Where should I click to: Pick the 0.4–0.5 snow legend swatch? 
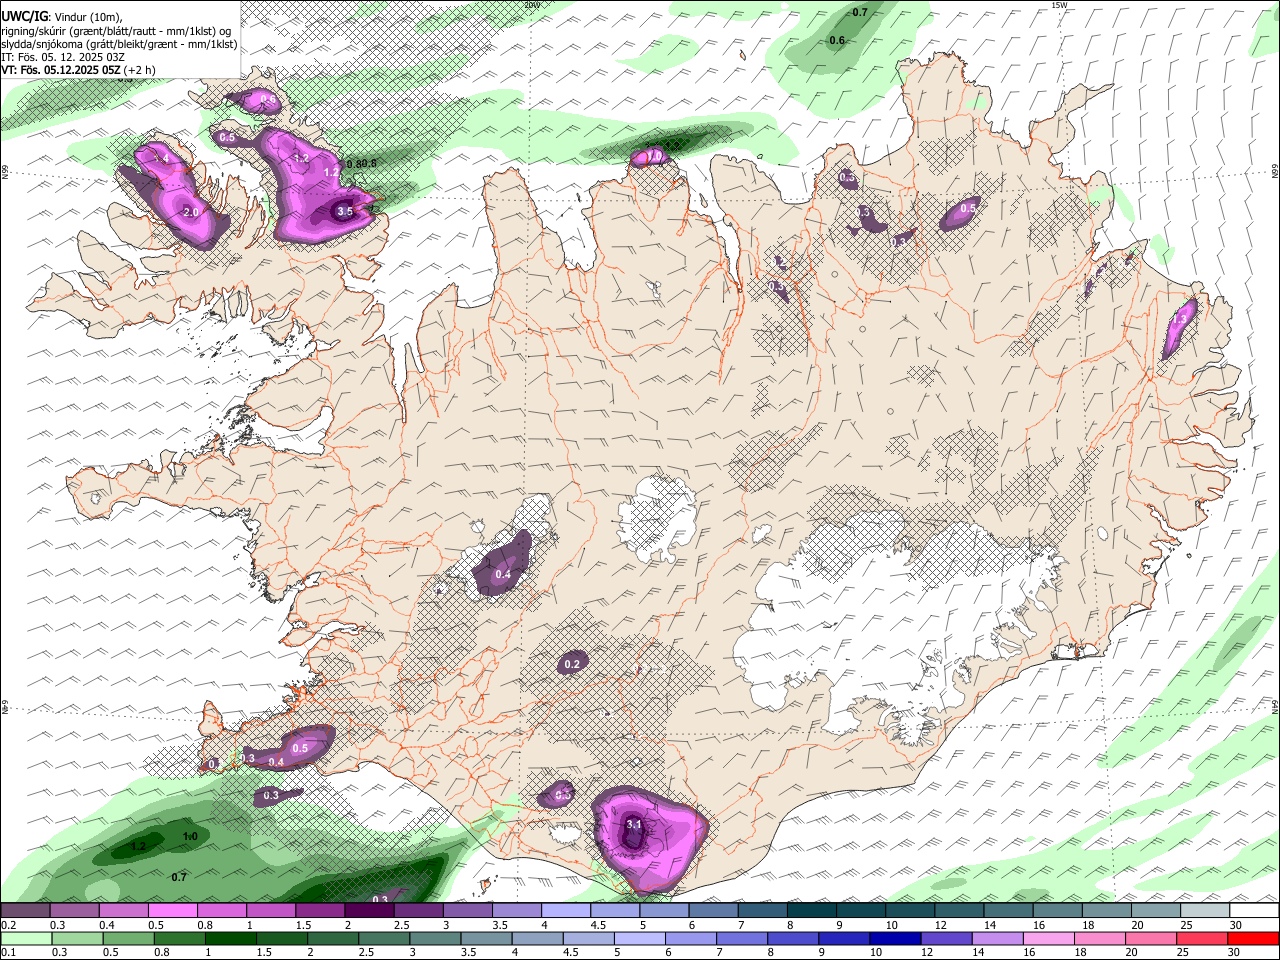(x=123, y=910)
